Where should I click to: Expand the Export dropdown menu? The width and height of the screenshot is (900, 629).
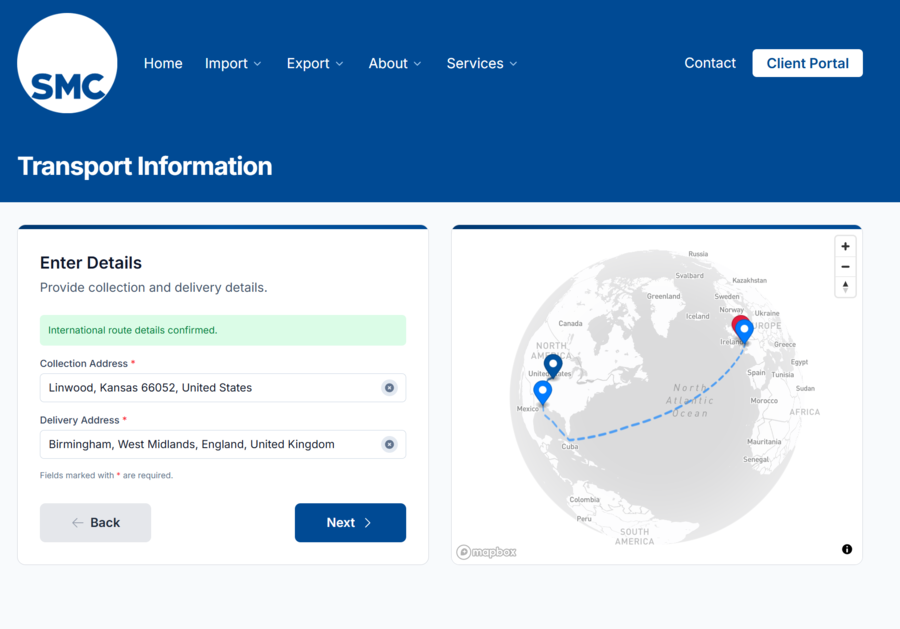pyautogui.click(x=315, y=63)
